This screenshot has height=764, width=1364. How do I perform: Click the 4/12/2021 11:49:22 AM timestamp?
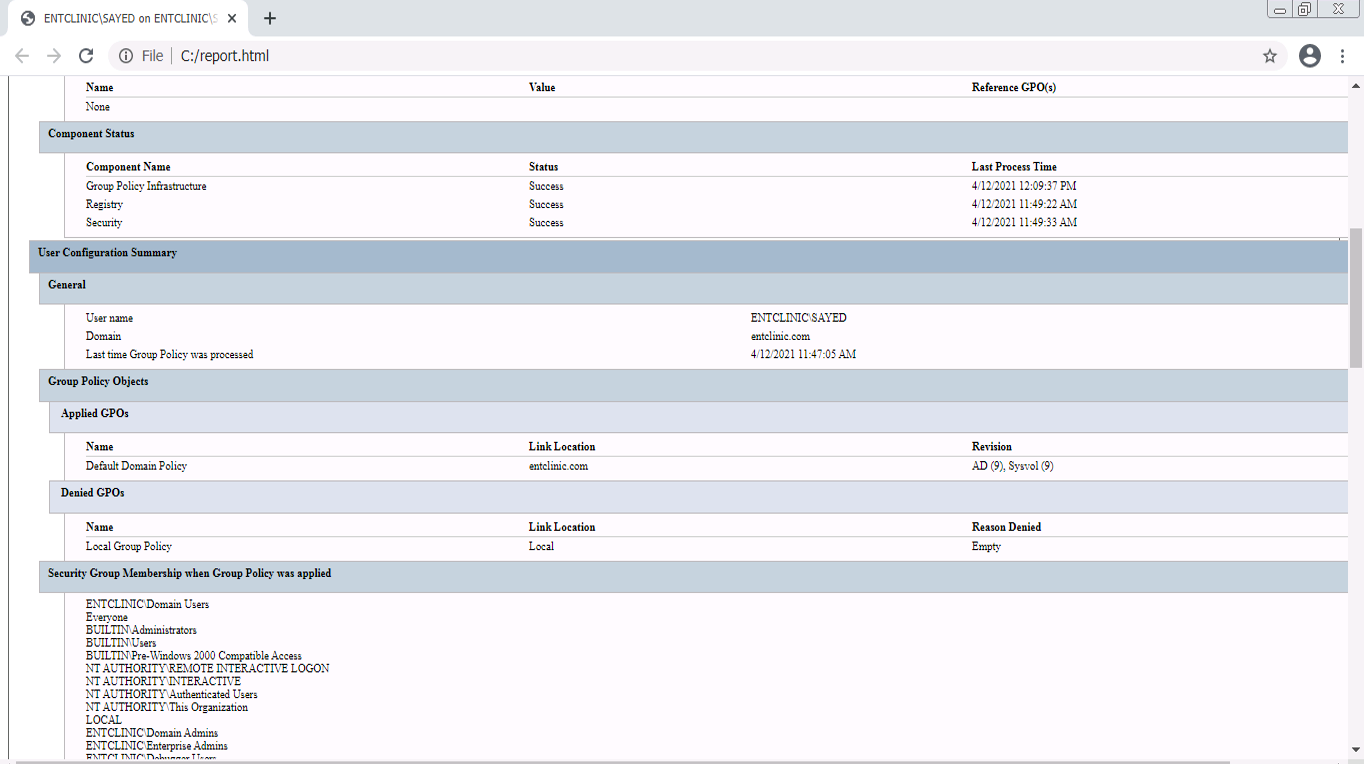pos(1024,204)
